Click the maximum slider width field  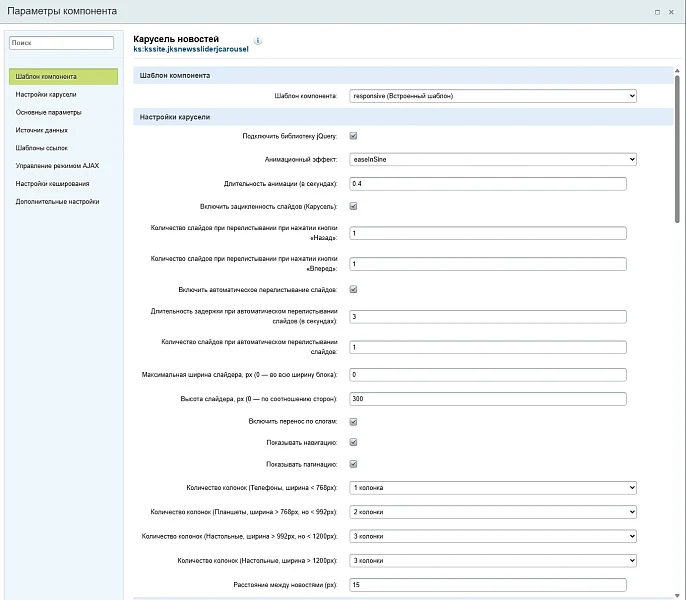(x=488, y=375)
